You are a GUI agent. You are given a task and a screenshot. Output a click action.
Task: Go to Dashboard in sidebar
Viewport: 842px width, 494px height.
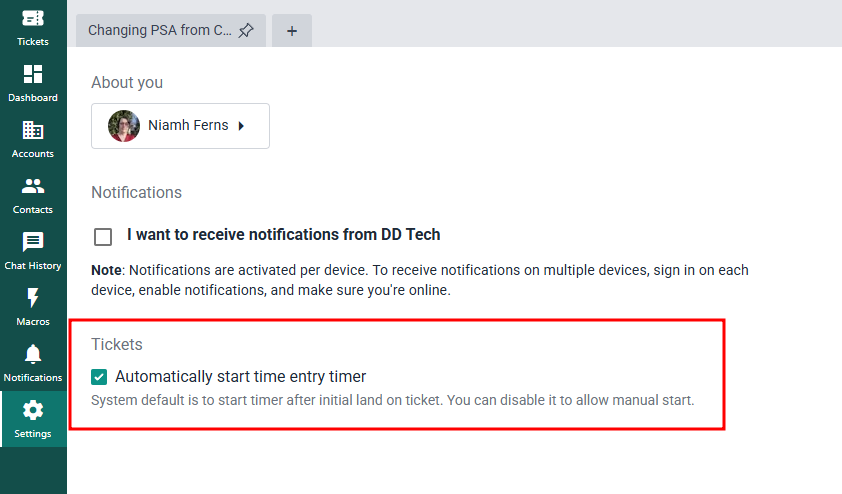pos(33,75)
